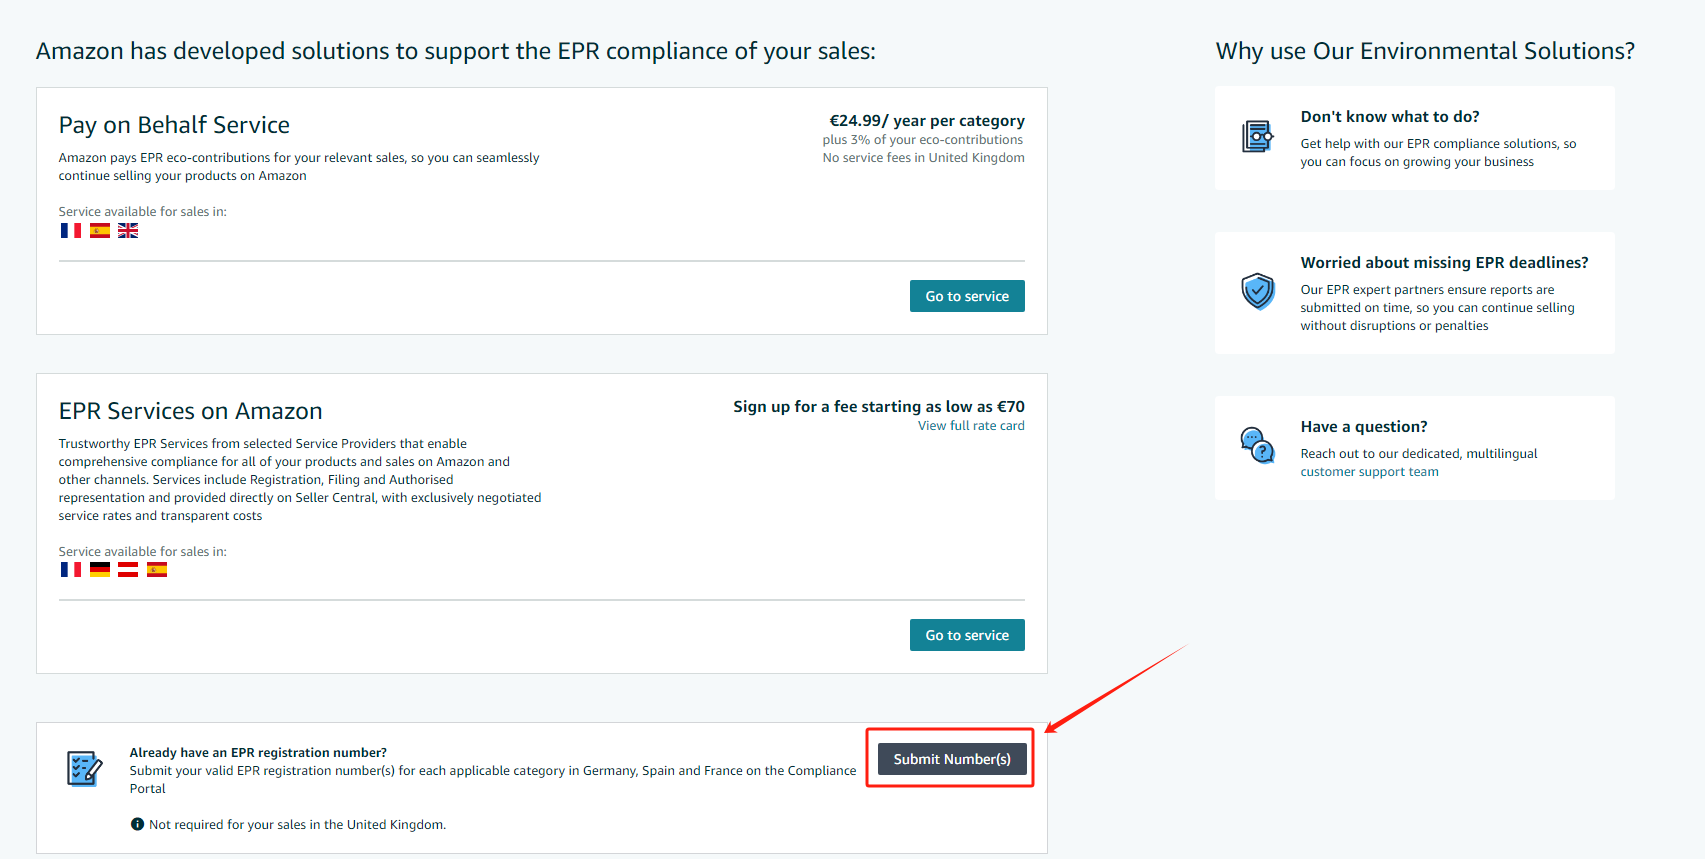
Task: Click the Worried about missing EPR deadlines card
Action: coord(1414,293)
